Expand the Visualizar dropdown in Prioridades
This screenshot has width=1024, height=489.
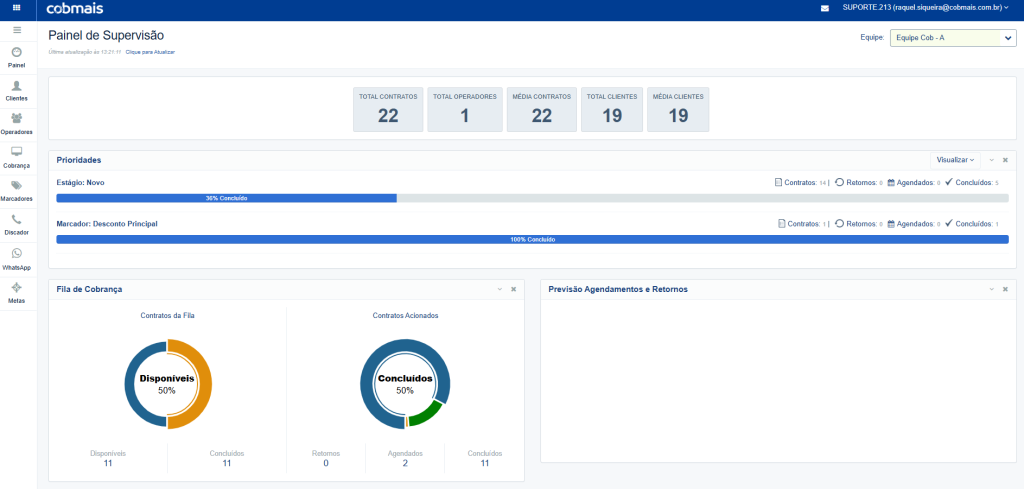(x=954, y=160)
